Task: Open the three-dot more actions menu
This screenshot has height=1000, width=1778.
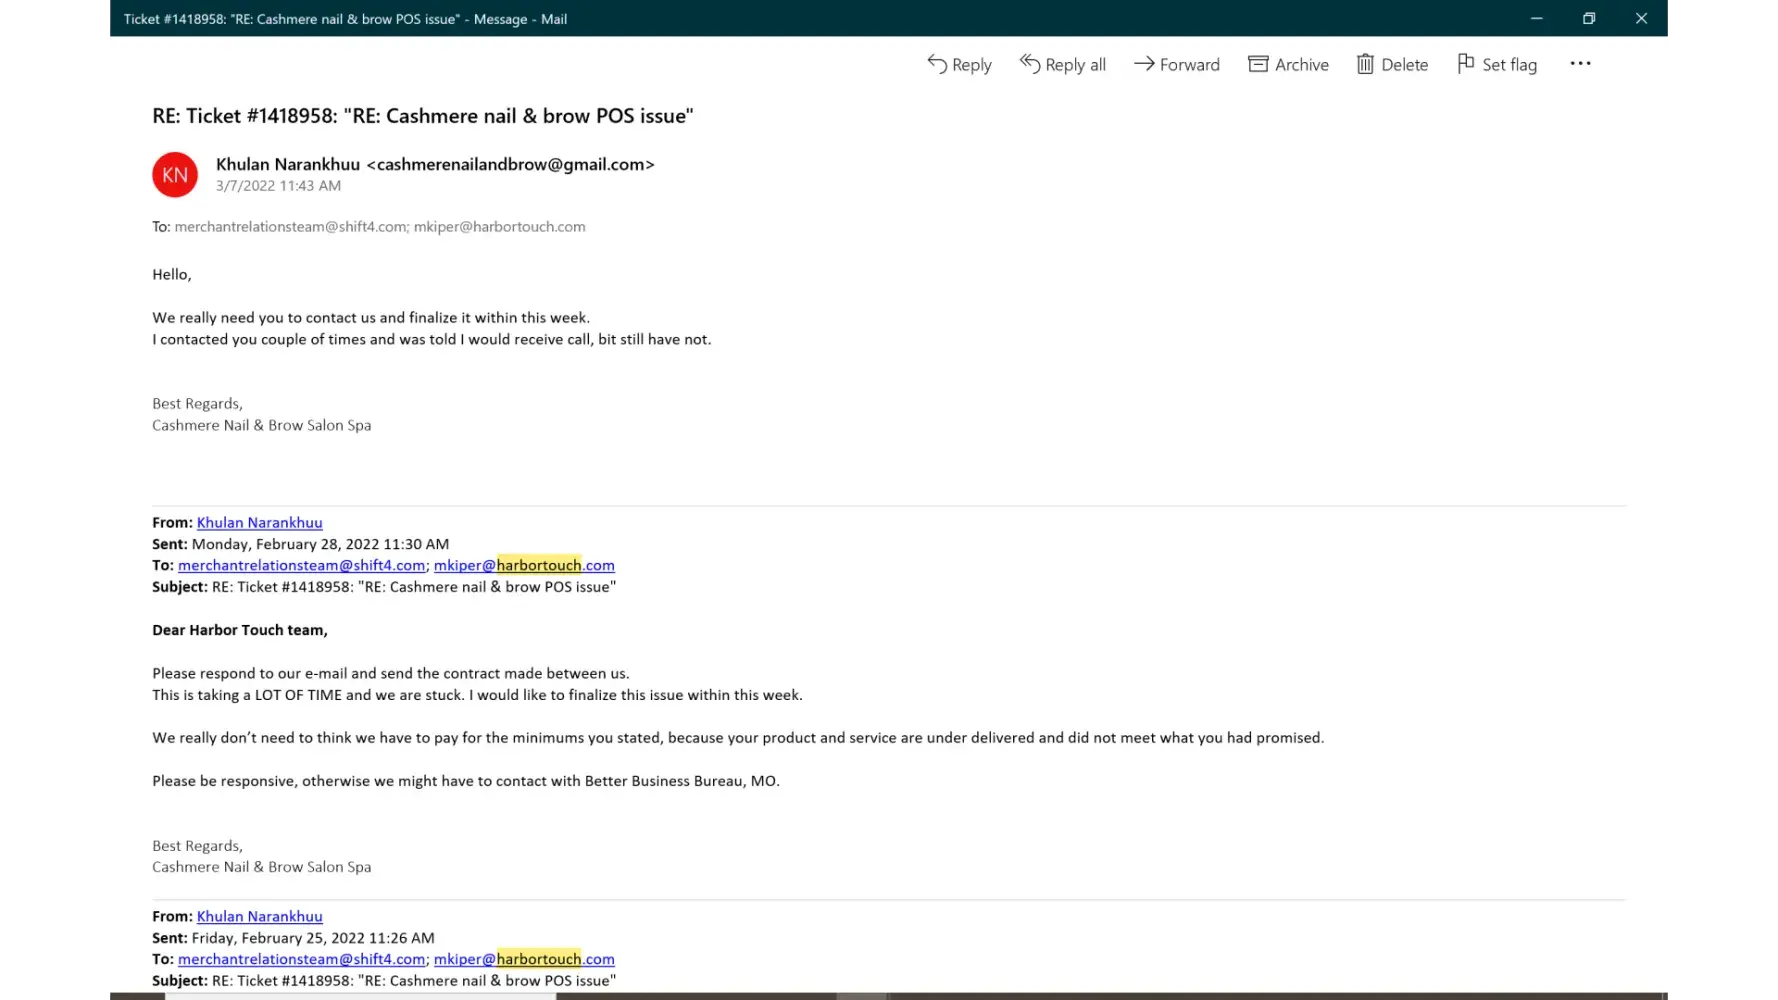Action: 1580,64
